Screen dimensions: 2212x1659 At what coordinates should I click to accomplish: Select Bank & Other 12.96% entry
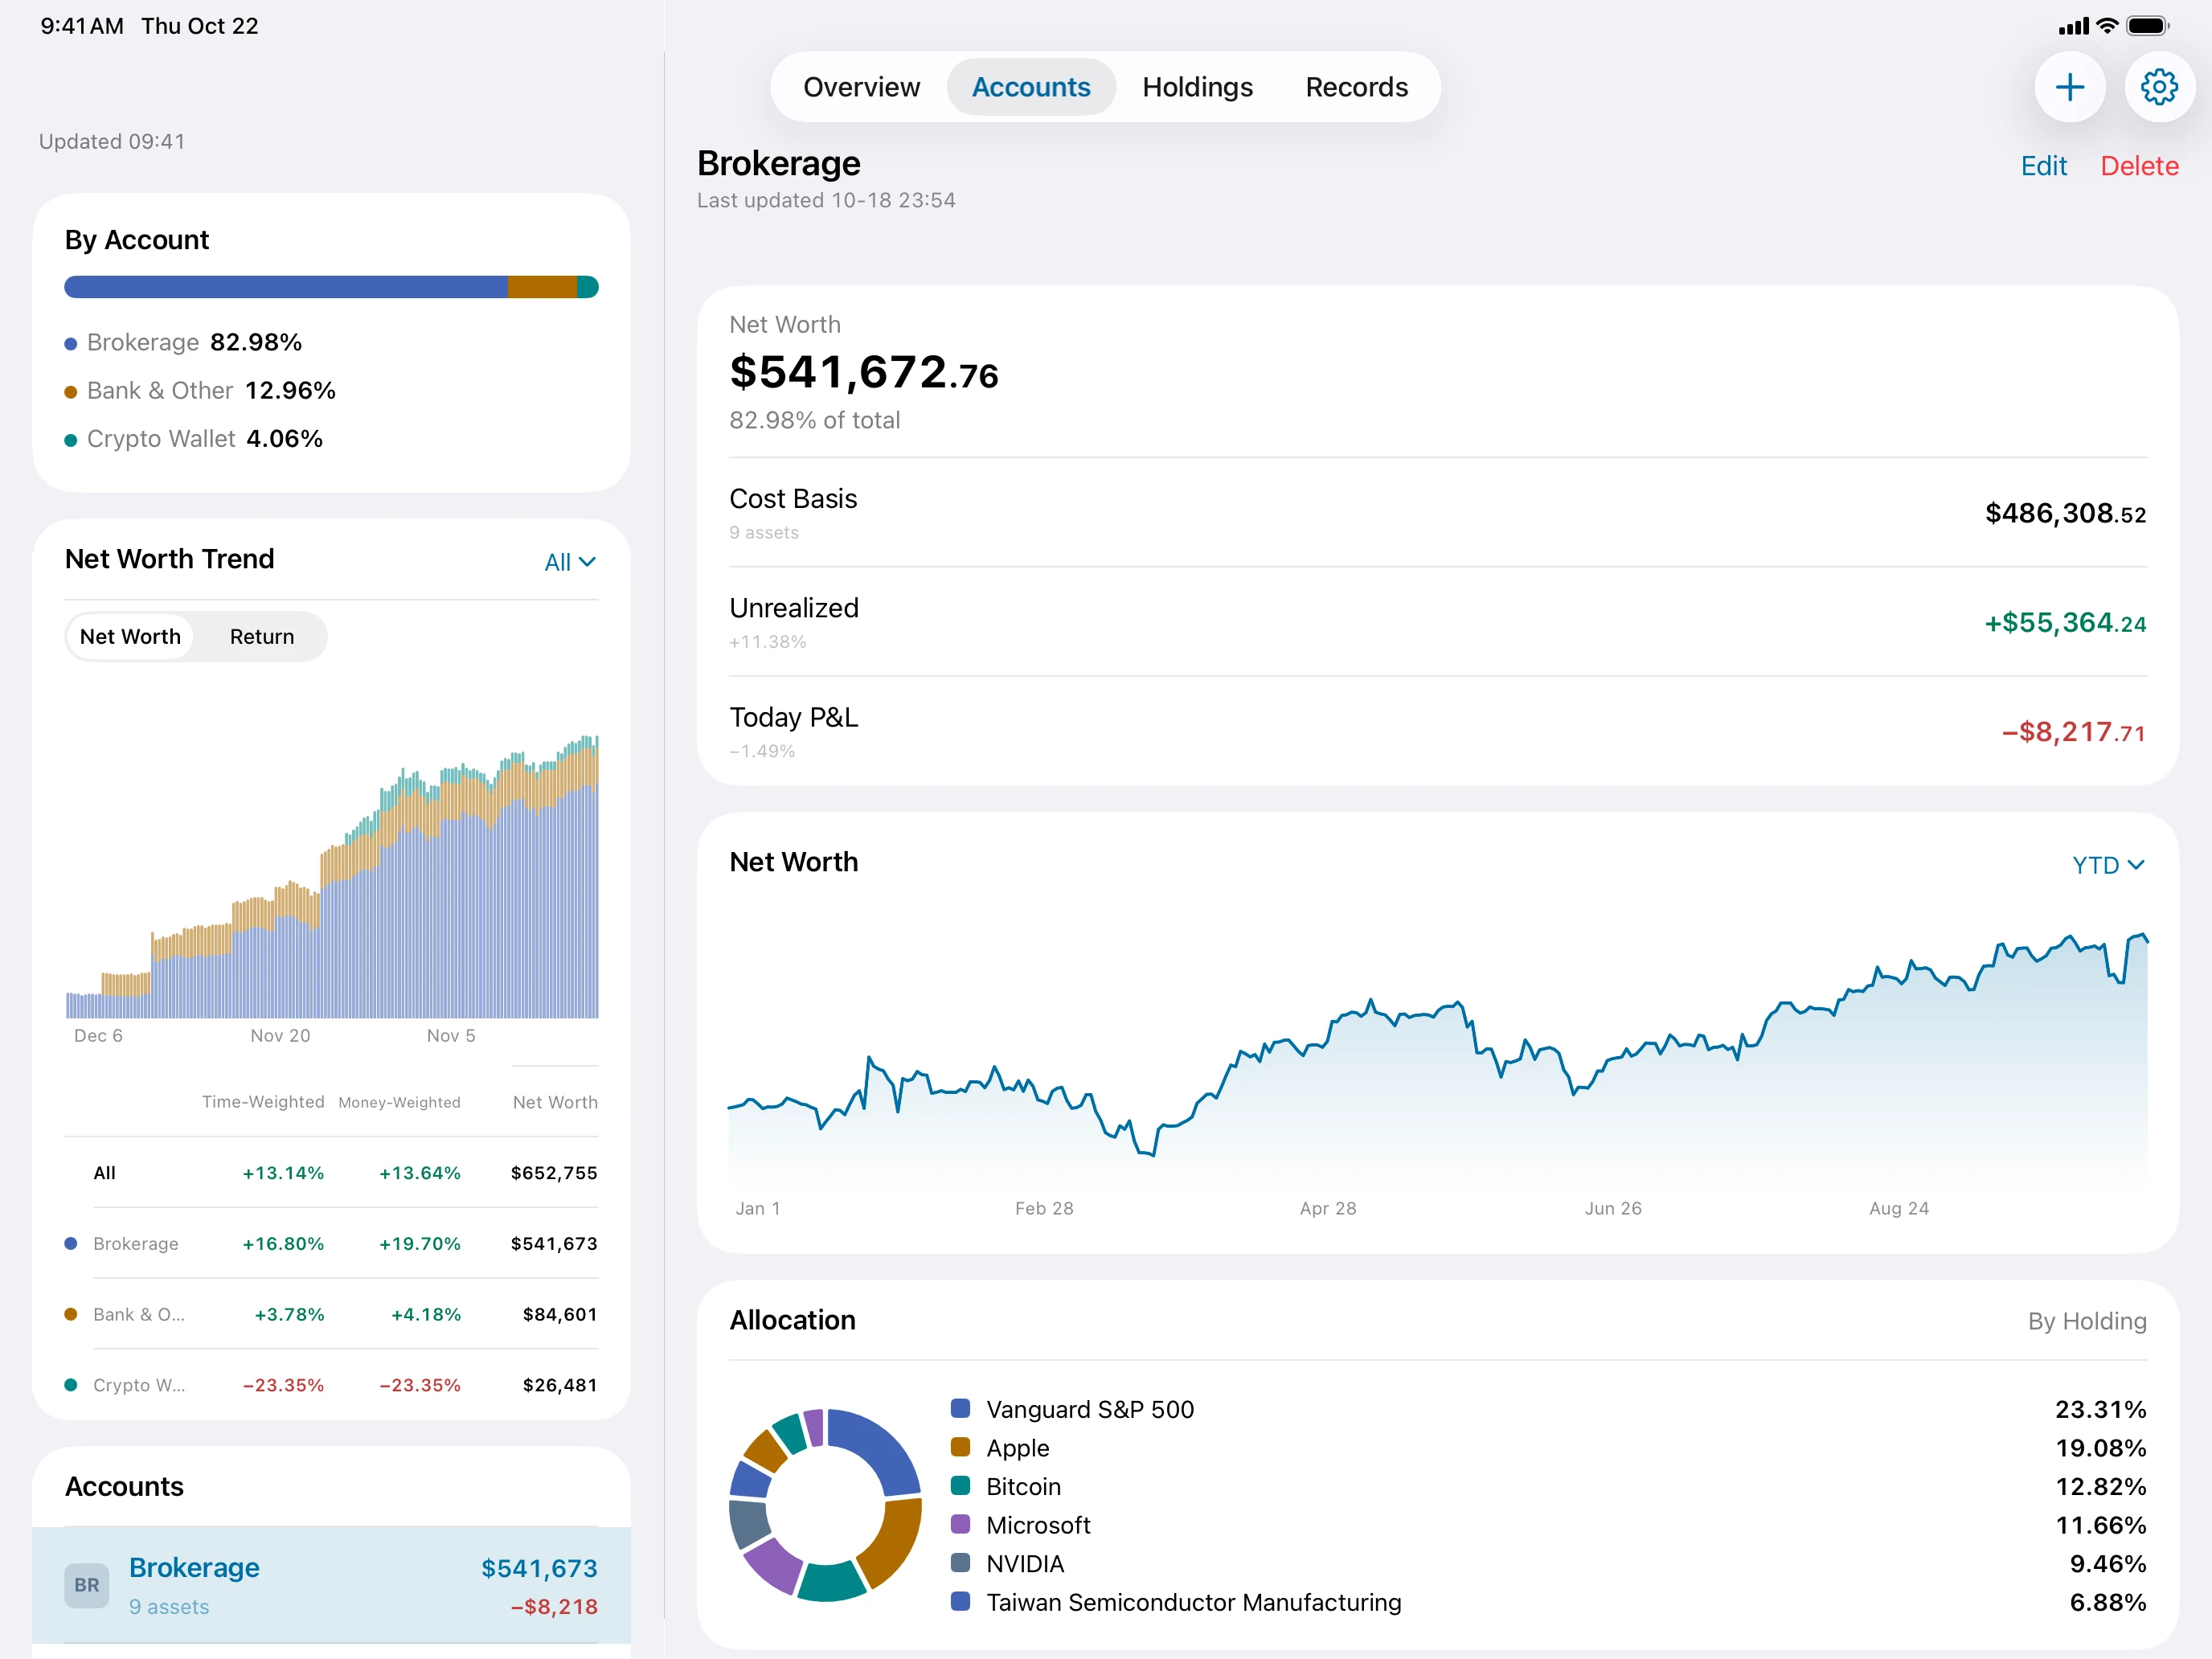(x=200, y=391)
